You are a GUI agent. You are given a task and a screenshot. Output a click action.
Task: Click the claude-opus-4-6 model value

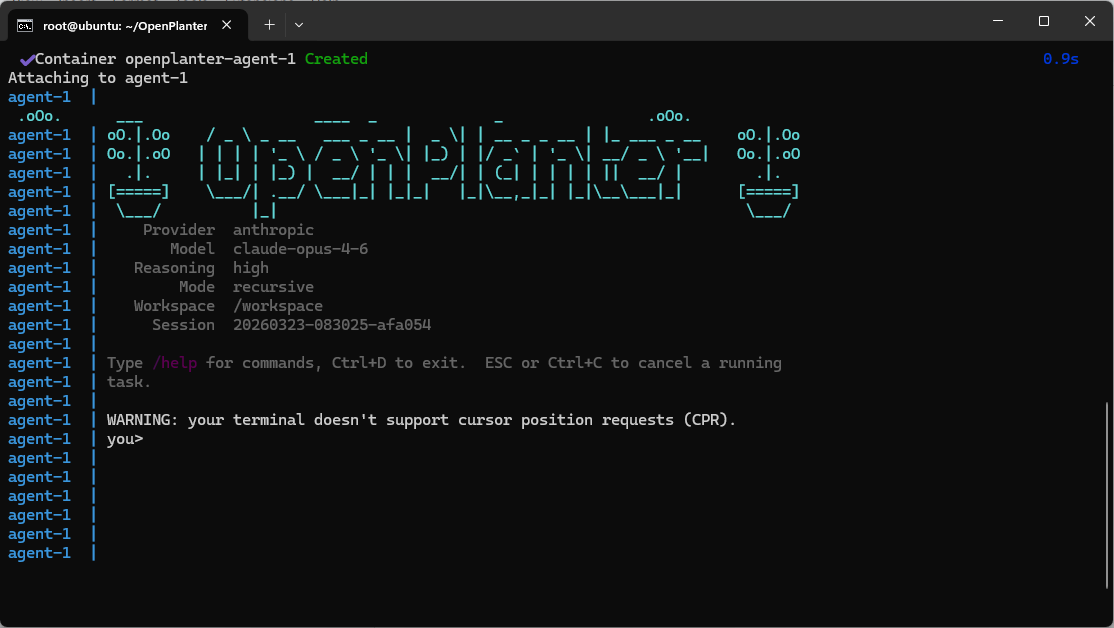click(x=300, y=249)
